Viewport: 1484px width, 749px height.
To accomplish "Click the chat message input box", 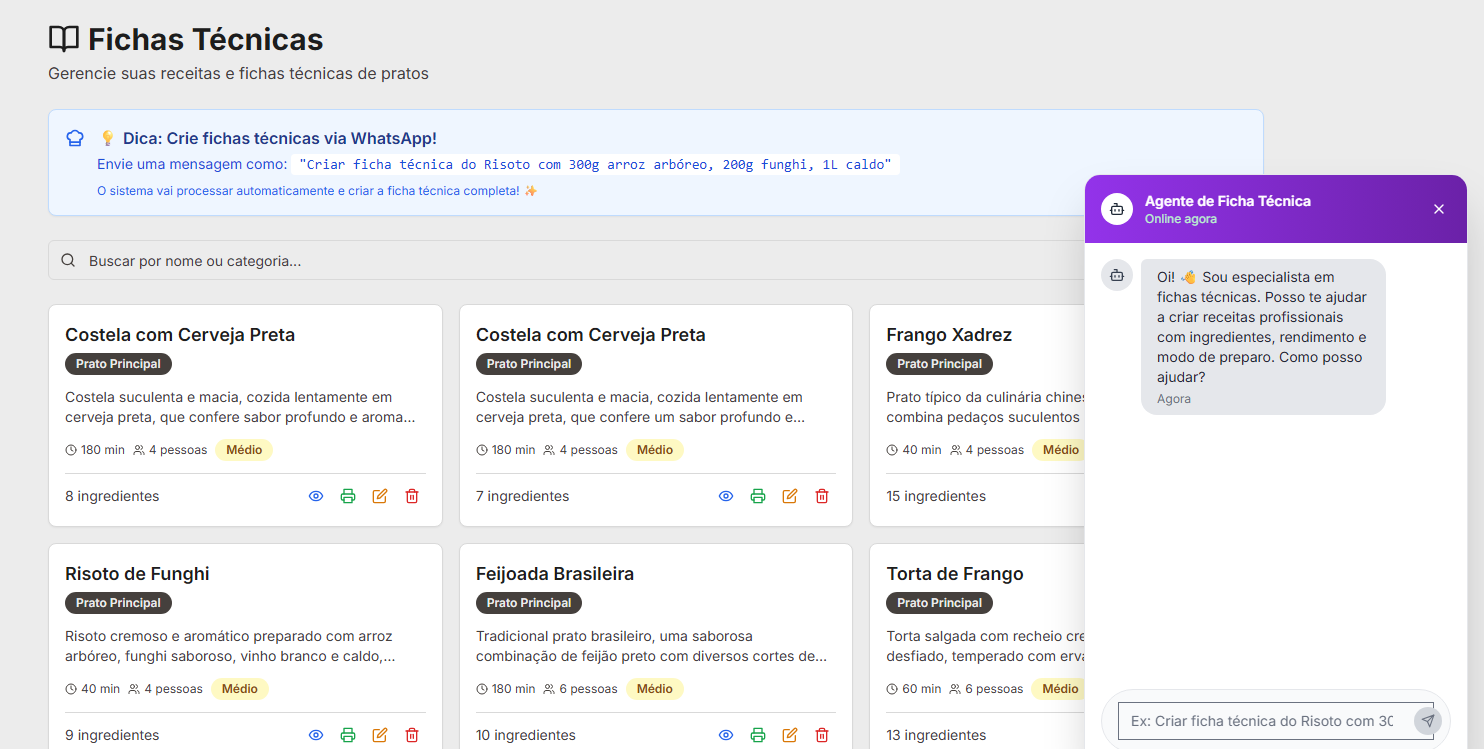I will [1260, 720].
